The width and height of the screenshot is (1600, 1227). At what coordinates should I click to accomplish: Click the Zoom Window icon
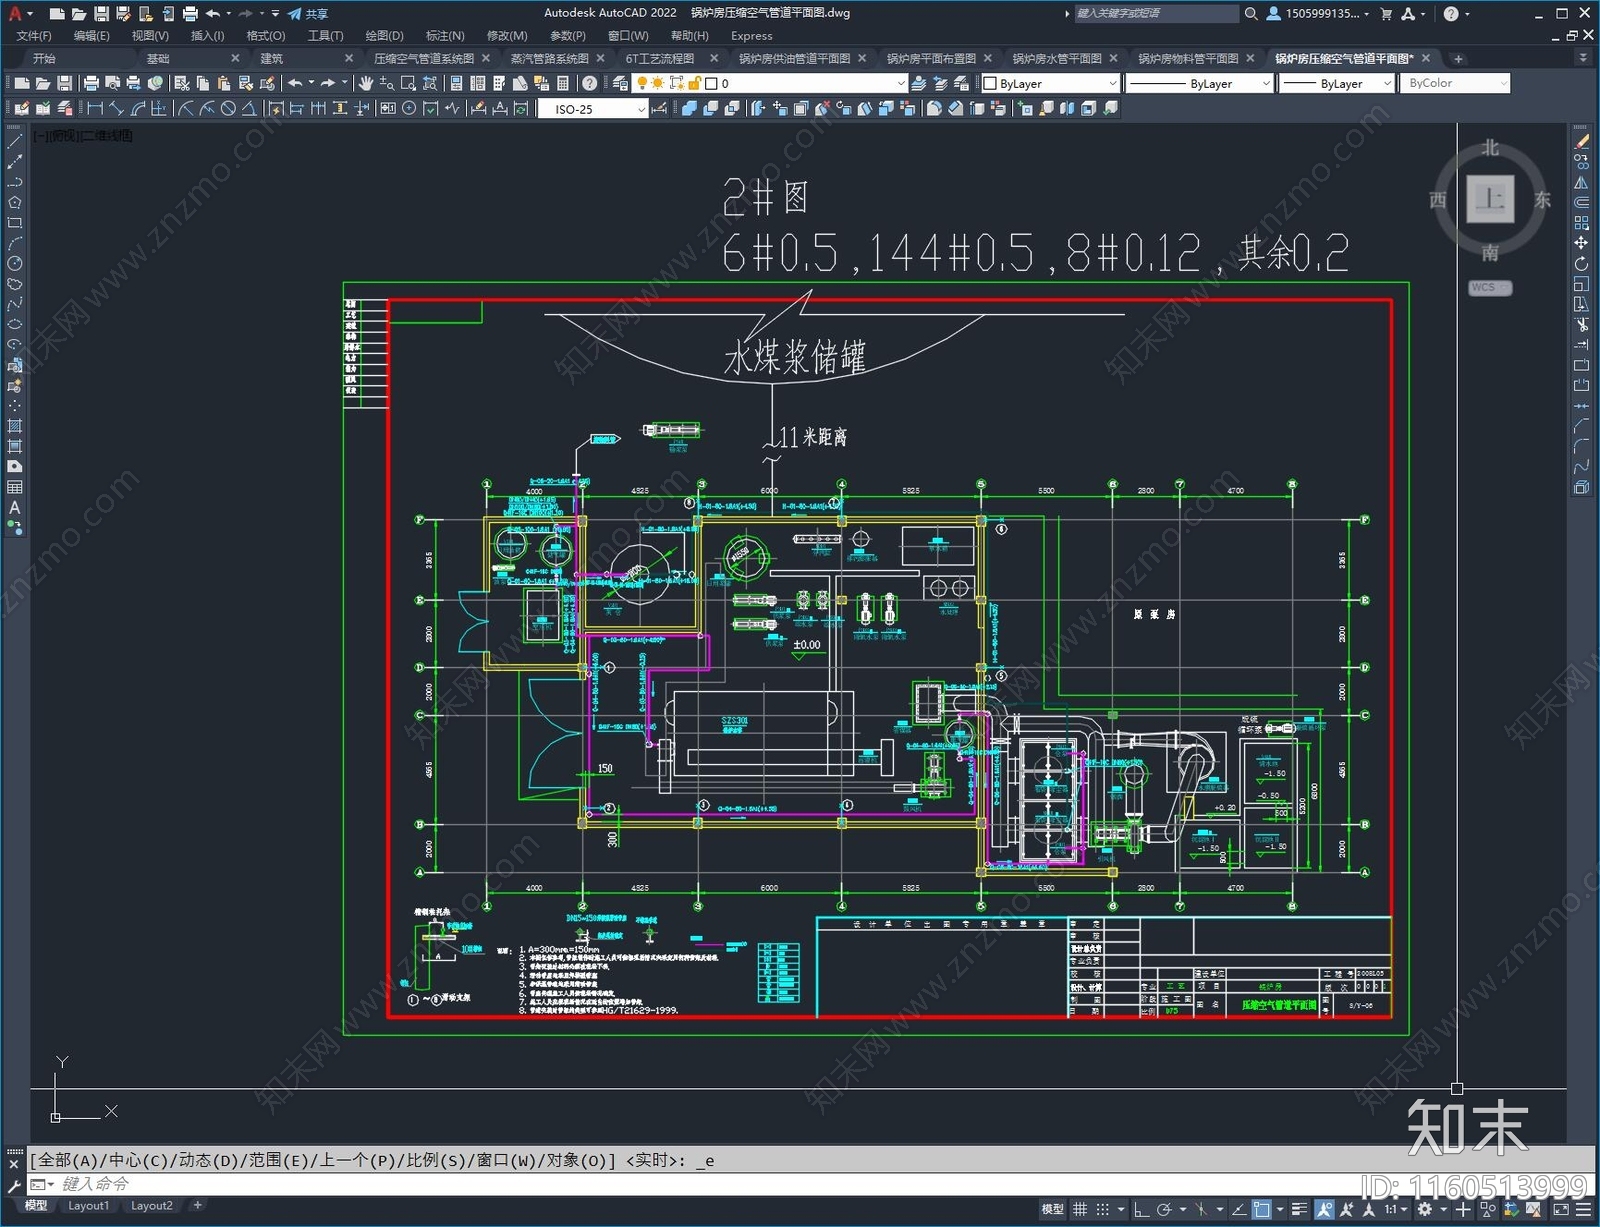408,83
